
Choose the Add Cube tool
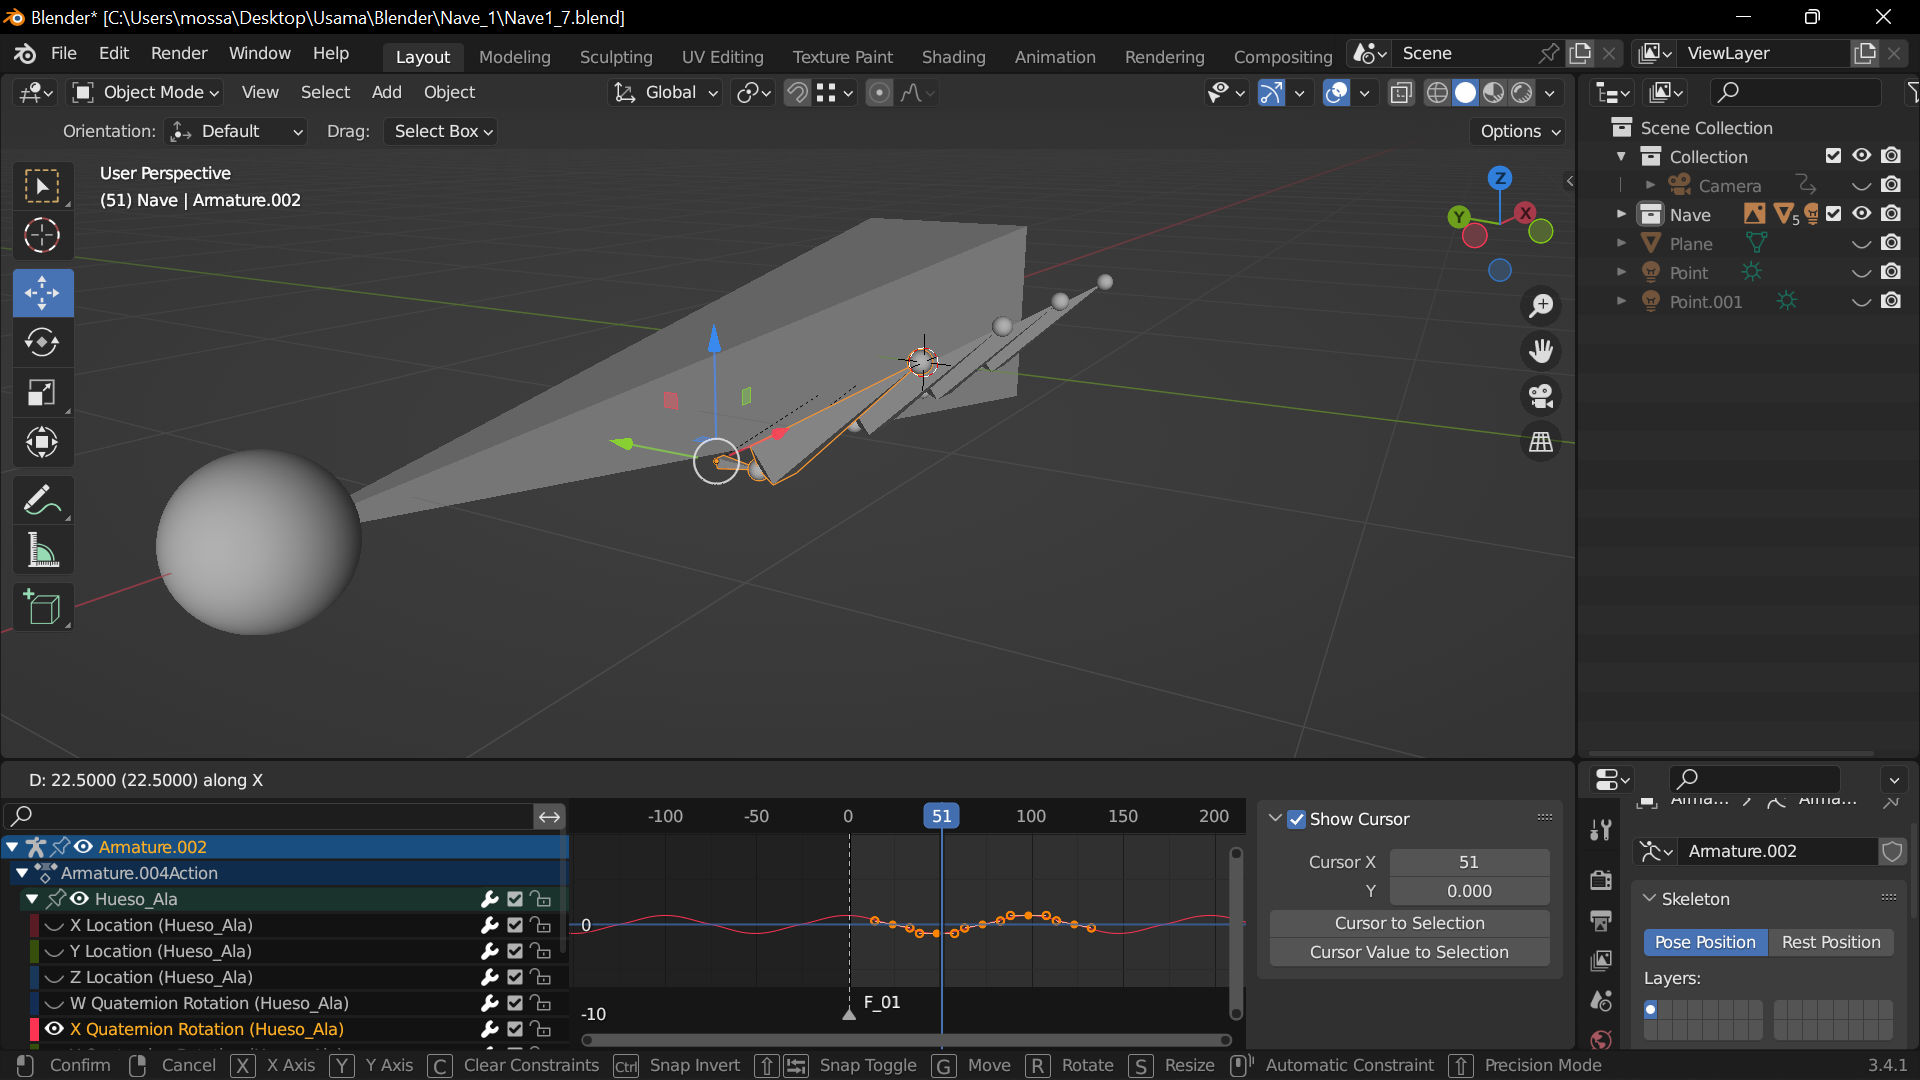(42, 607)
